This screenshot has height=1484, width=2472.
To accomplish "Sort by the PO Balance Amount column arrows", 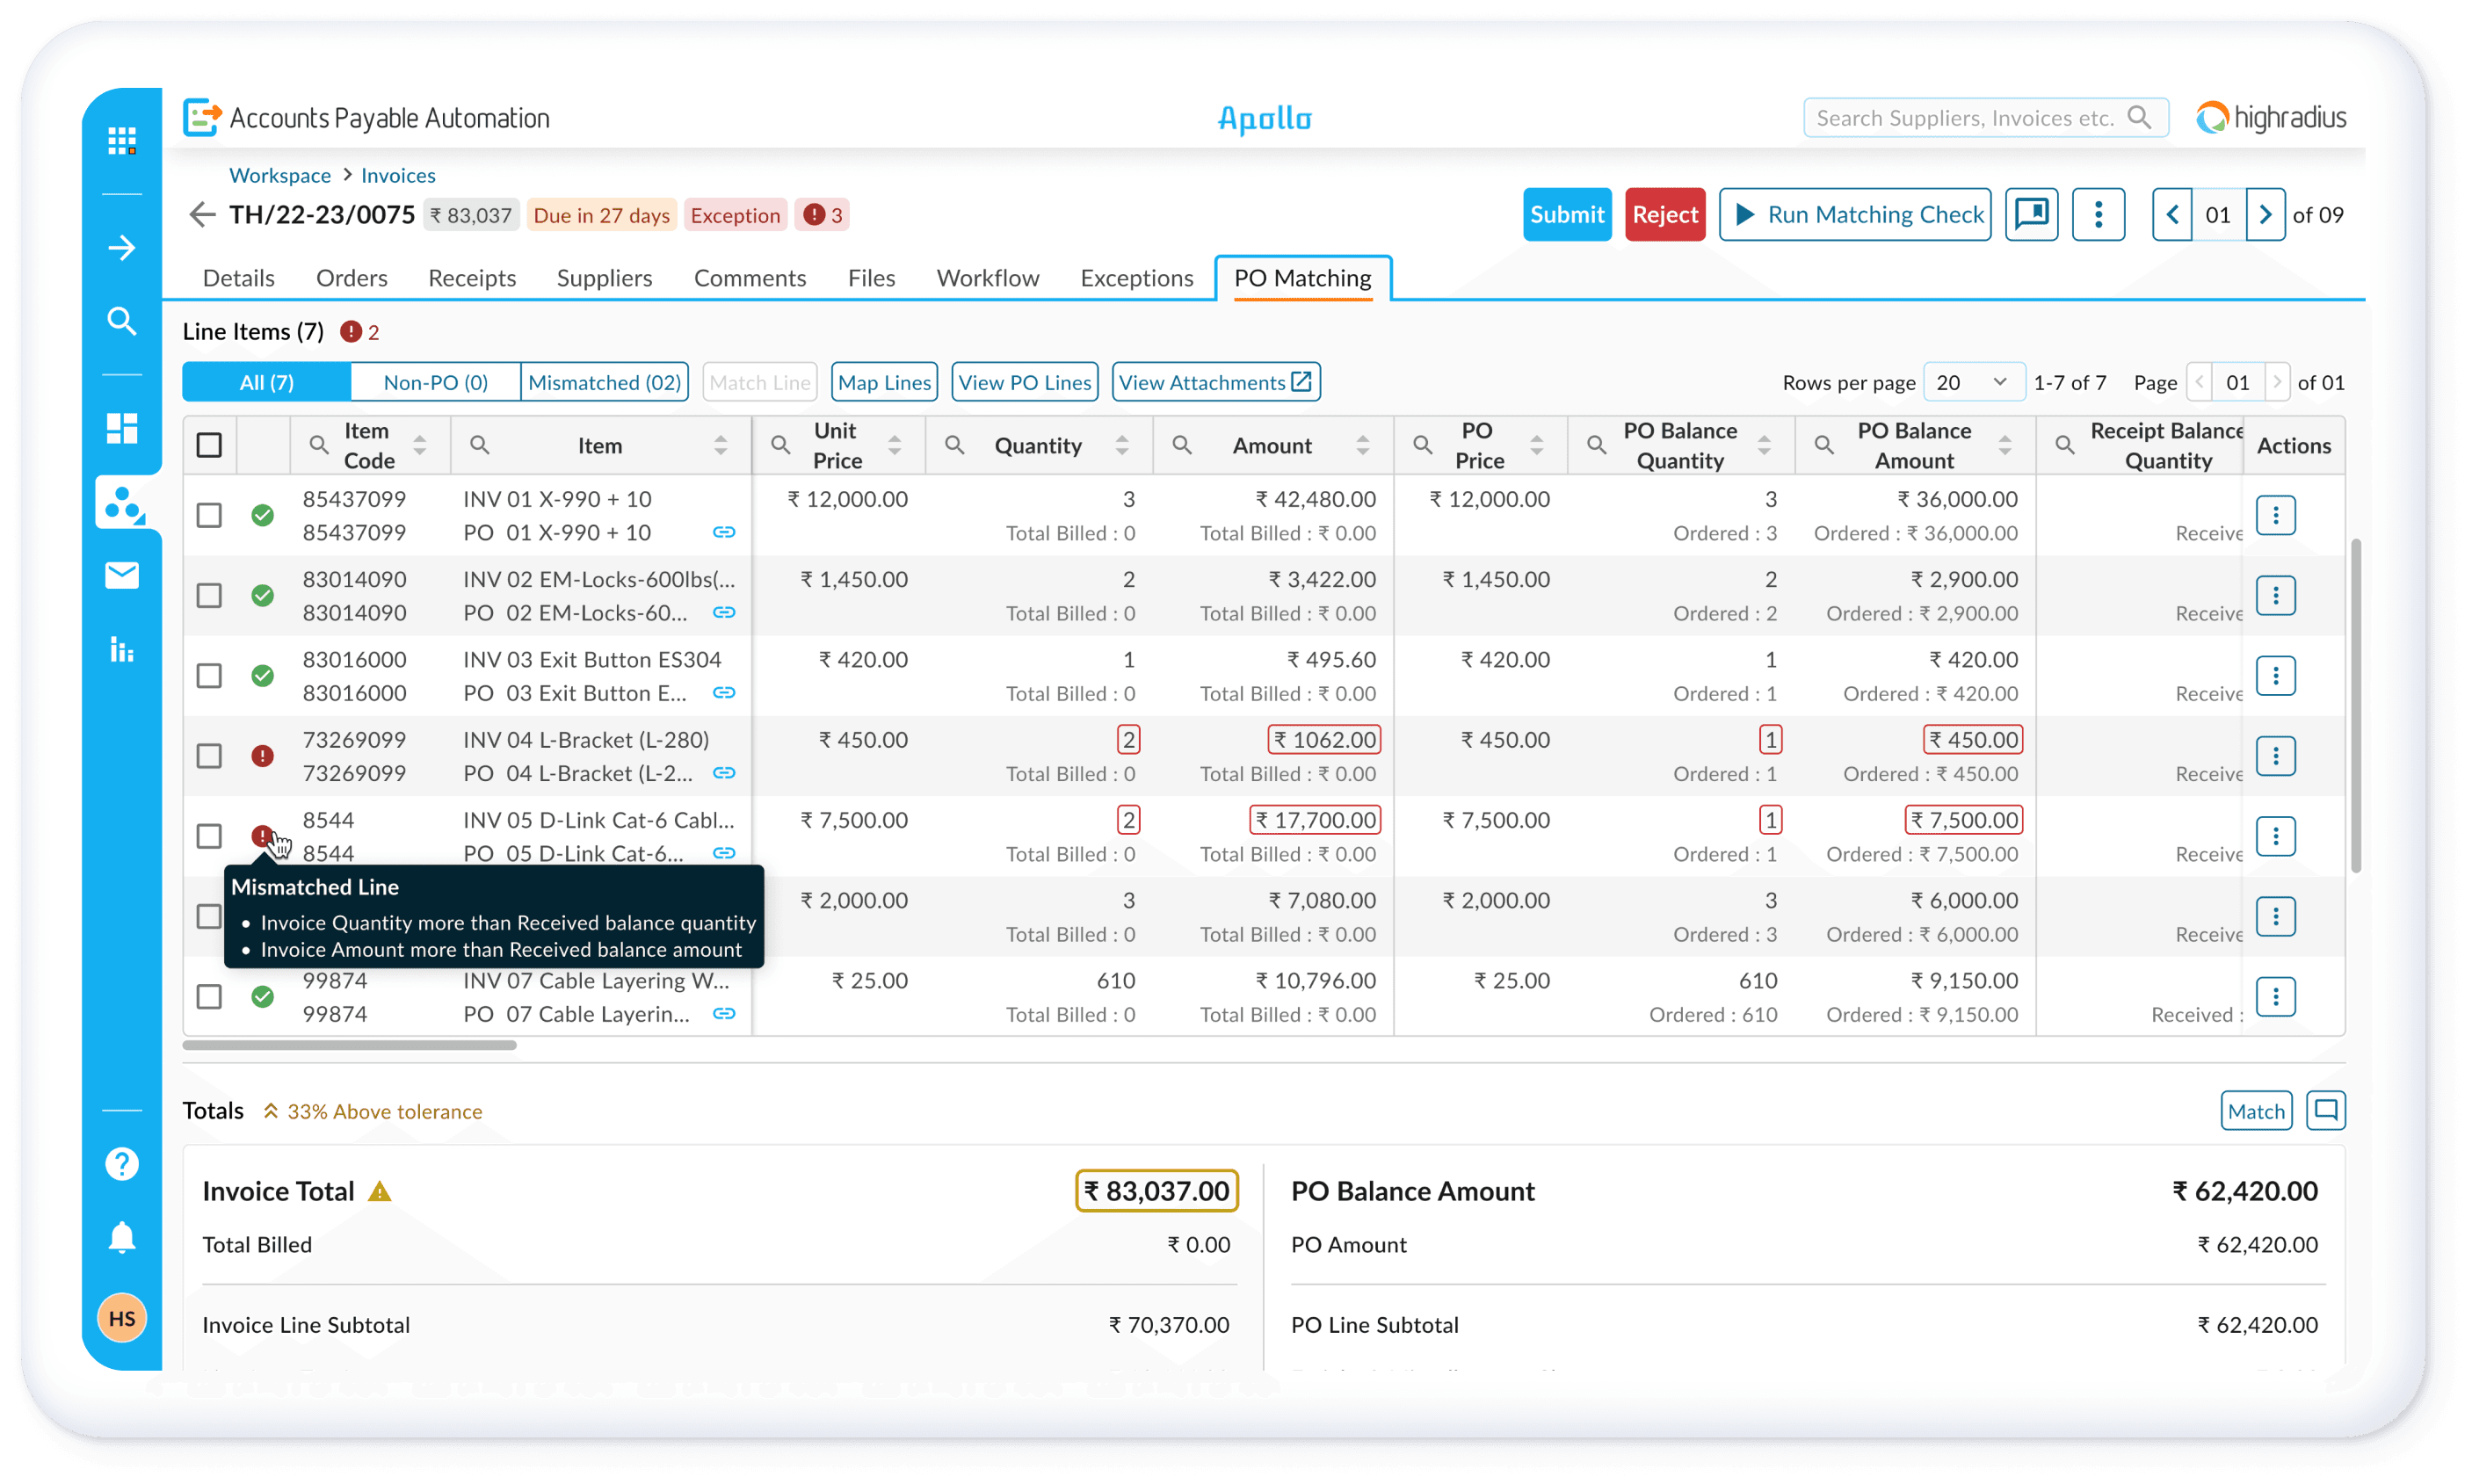I will coord(2005,445).
